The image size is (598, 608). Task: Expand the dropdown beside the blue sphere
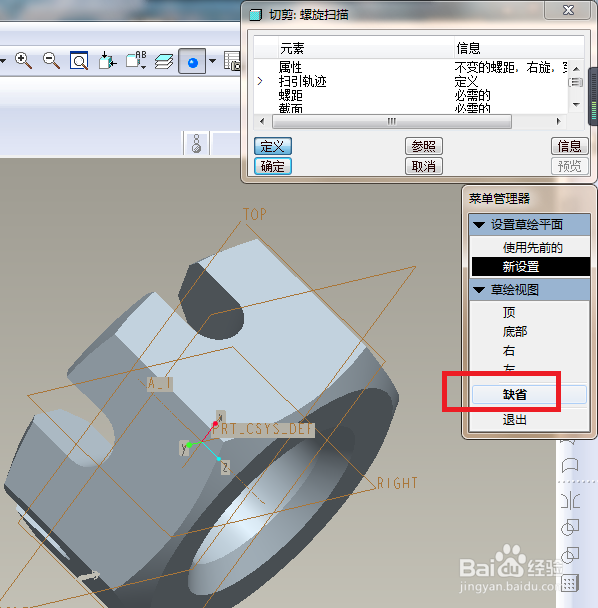click(212, 61)
